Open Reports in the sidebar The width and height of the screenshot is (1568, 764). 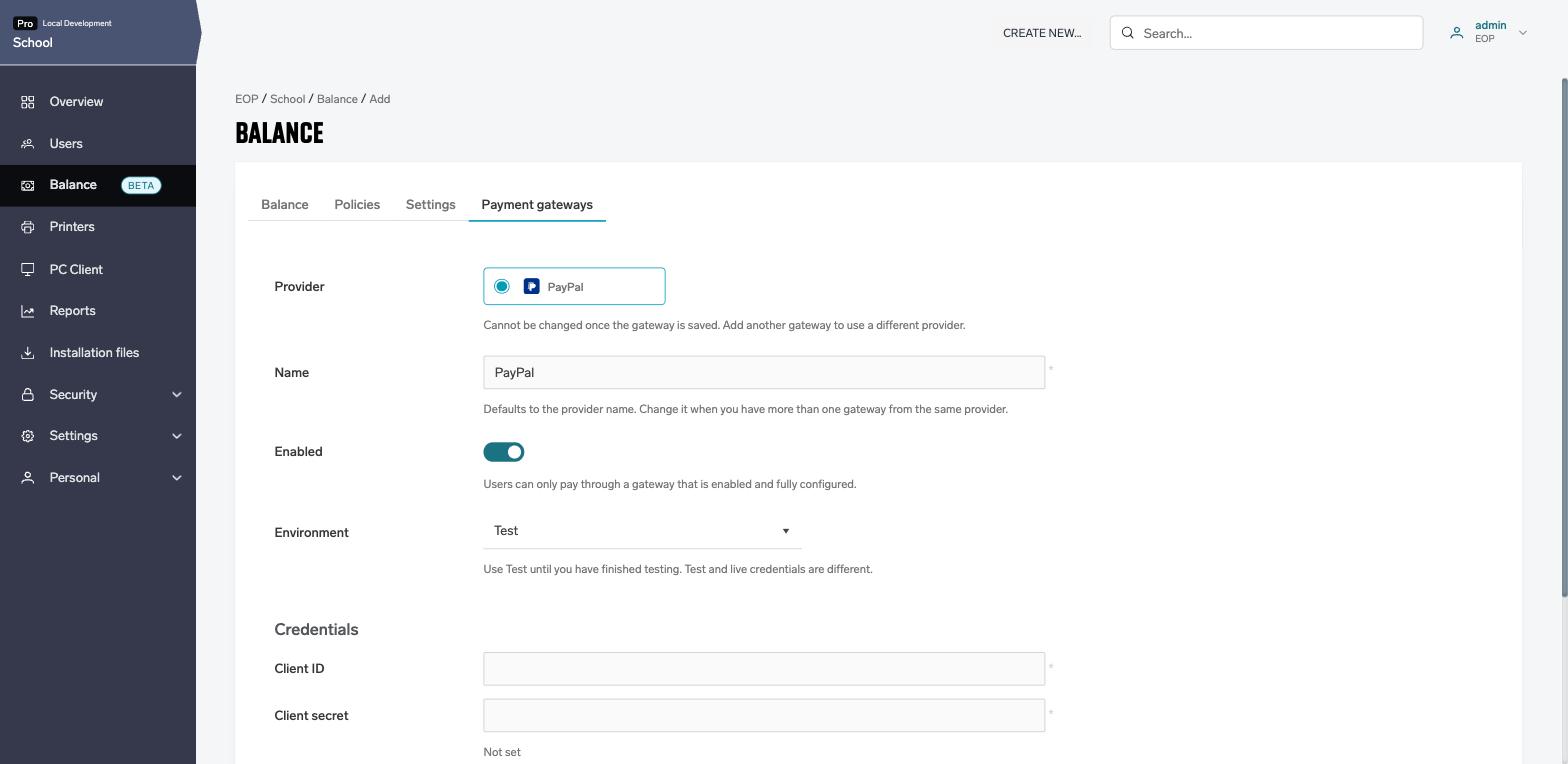(x=98, y=311)
